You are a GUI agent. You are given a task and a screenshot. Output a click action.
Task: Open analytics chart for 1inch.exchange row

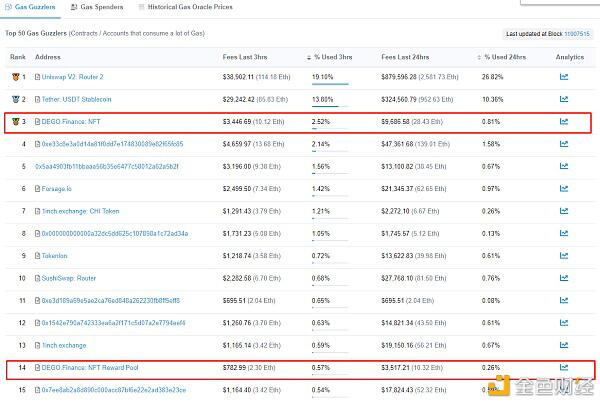click(x=564, y=345)
